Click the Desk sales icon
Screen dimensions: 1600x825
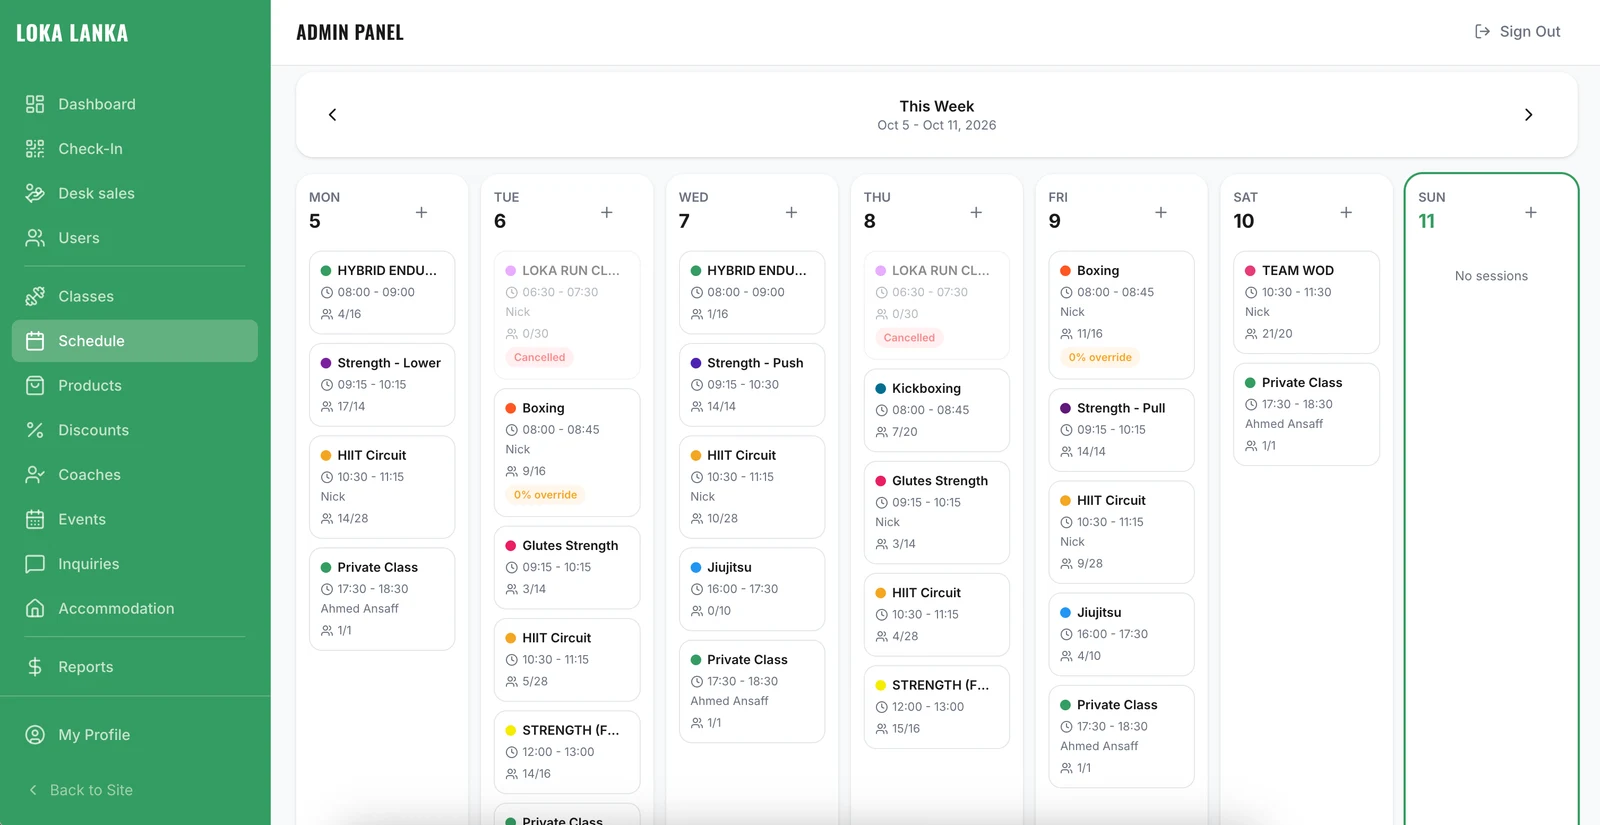pos(35,193)
